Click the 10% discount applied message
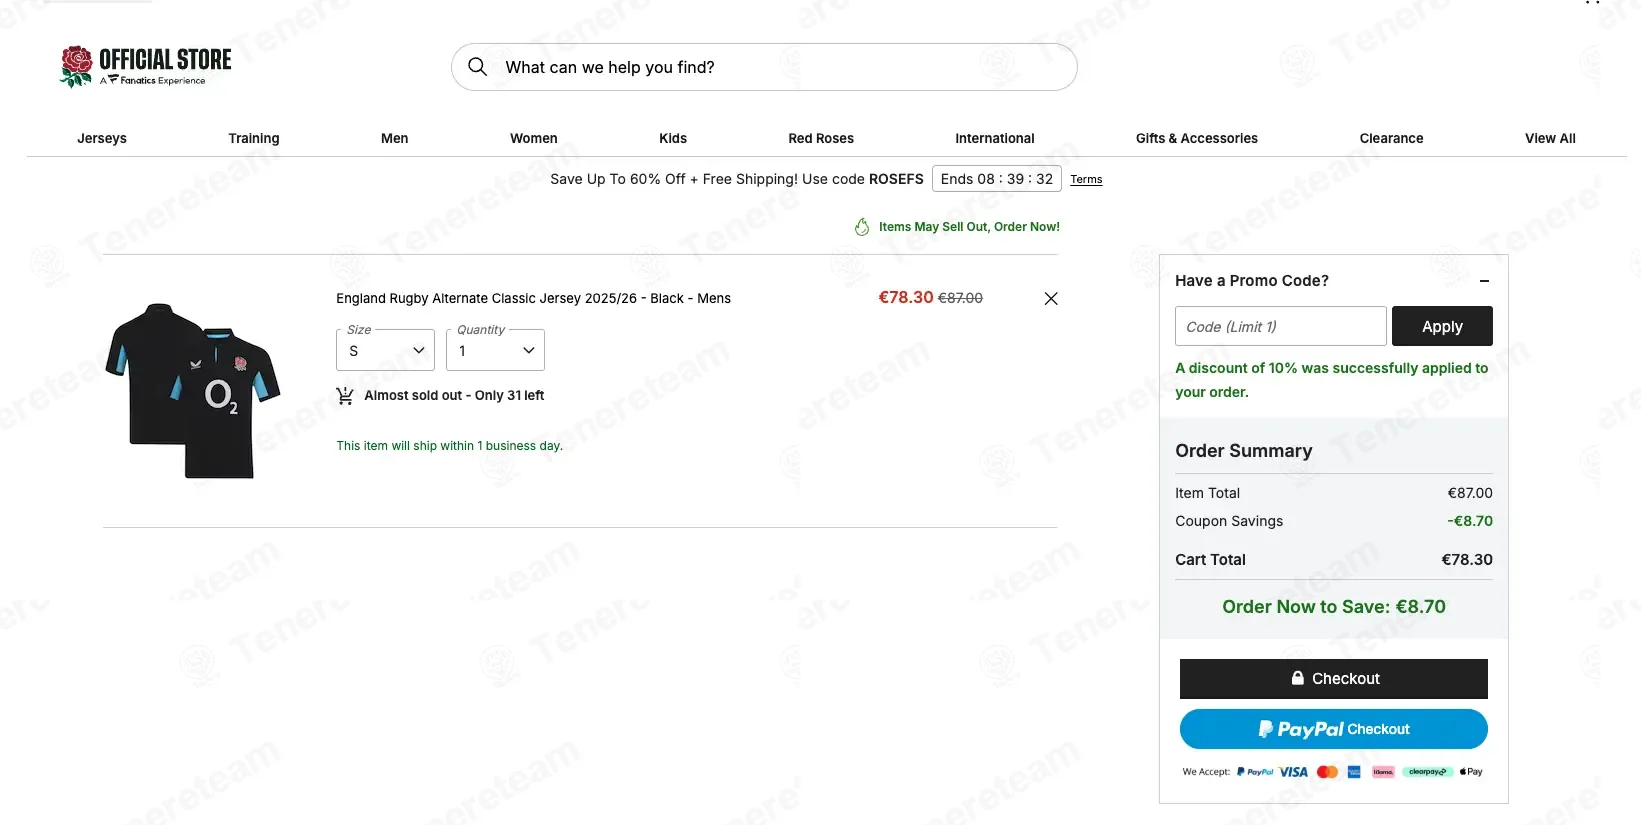 tap(1332, 380)
